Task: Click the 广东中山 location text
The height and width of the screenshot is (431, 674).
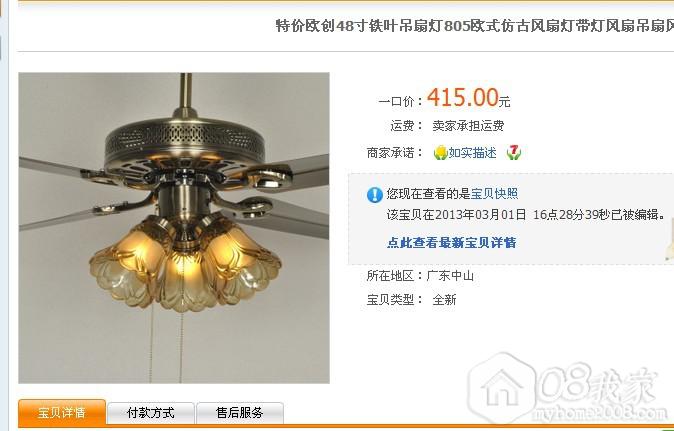Action: point(450,276)
